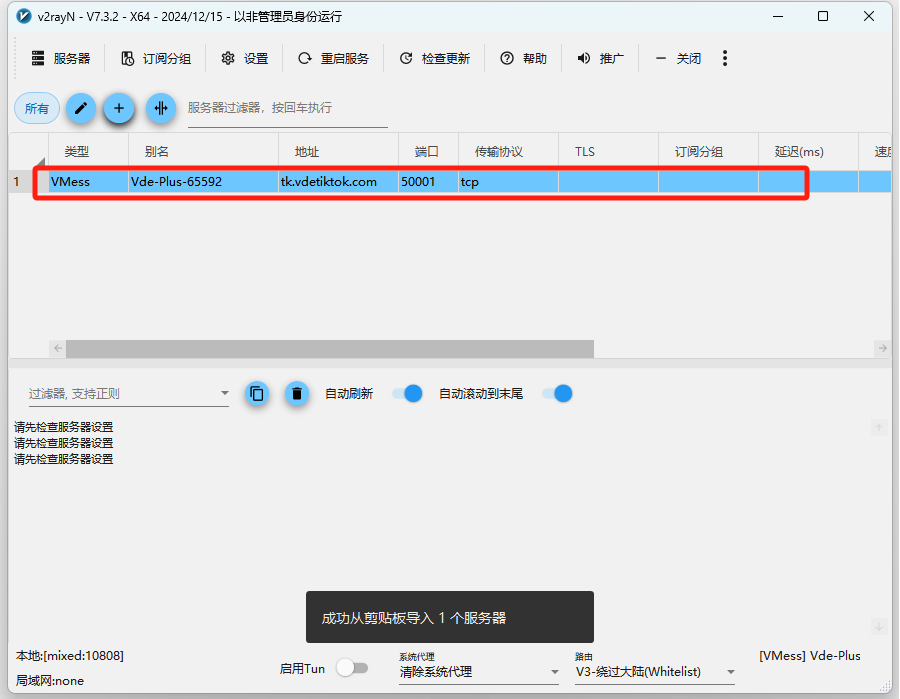The image size is (900, 699).
Task: Click the horizontal scrollbar of server list
Action: pyautogui.click(x=330, y=348)
